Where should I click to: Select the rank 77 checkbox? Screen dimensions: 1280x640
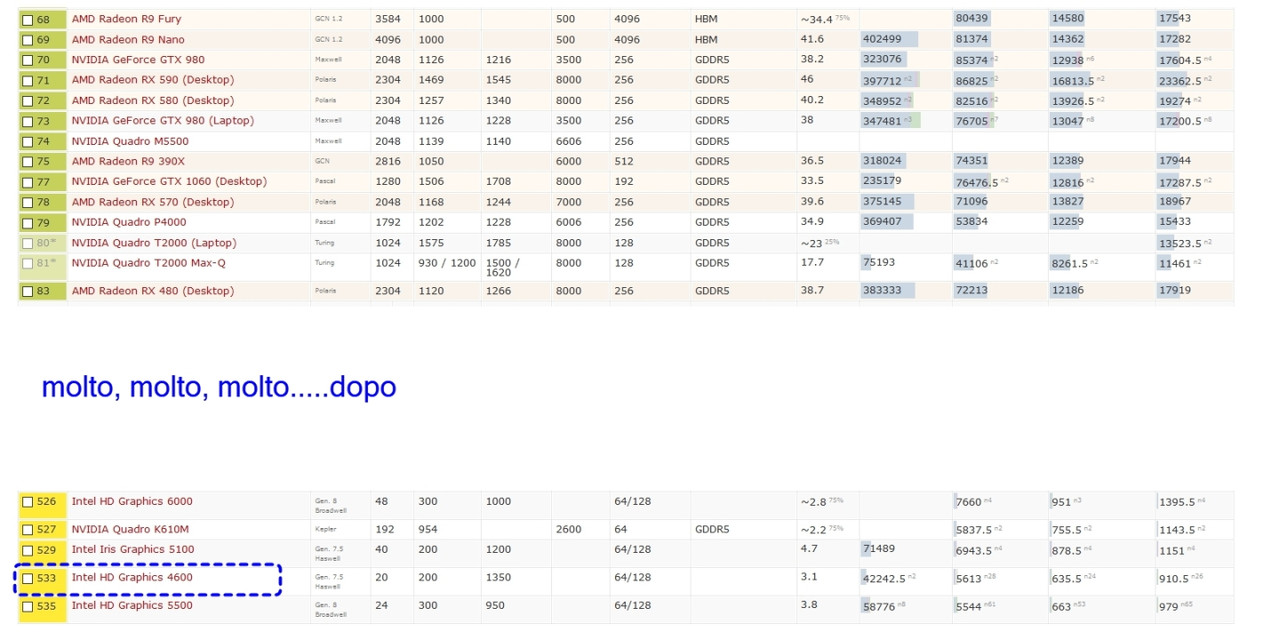pyautogui.click(x=28, y=182)
